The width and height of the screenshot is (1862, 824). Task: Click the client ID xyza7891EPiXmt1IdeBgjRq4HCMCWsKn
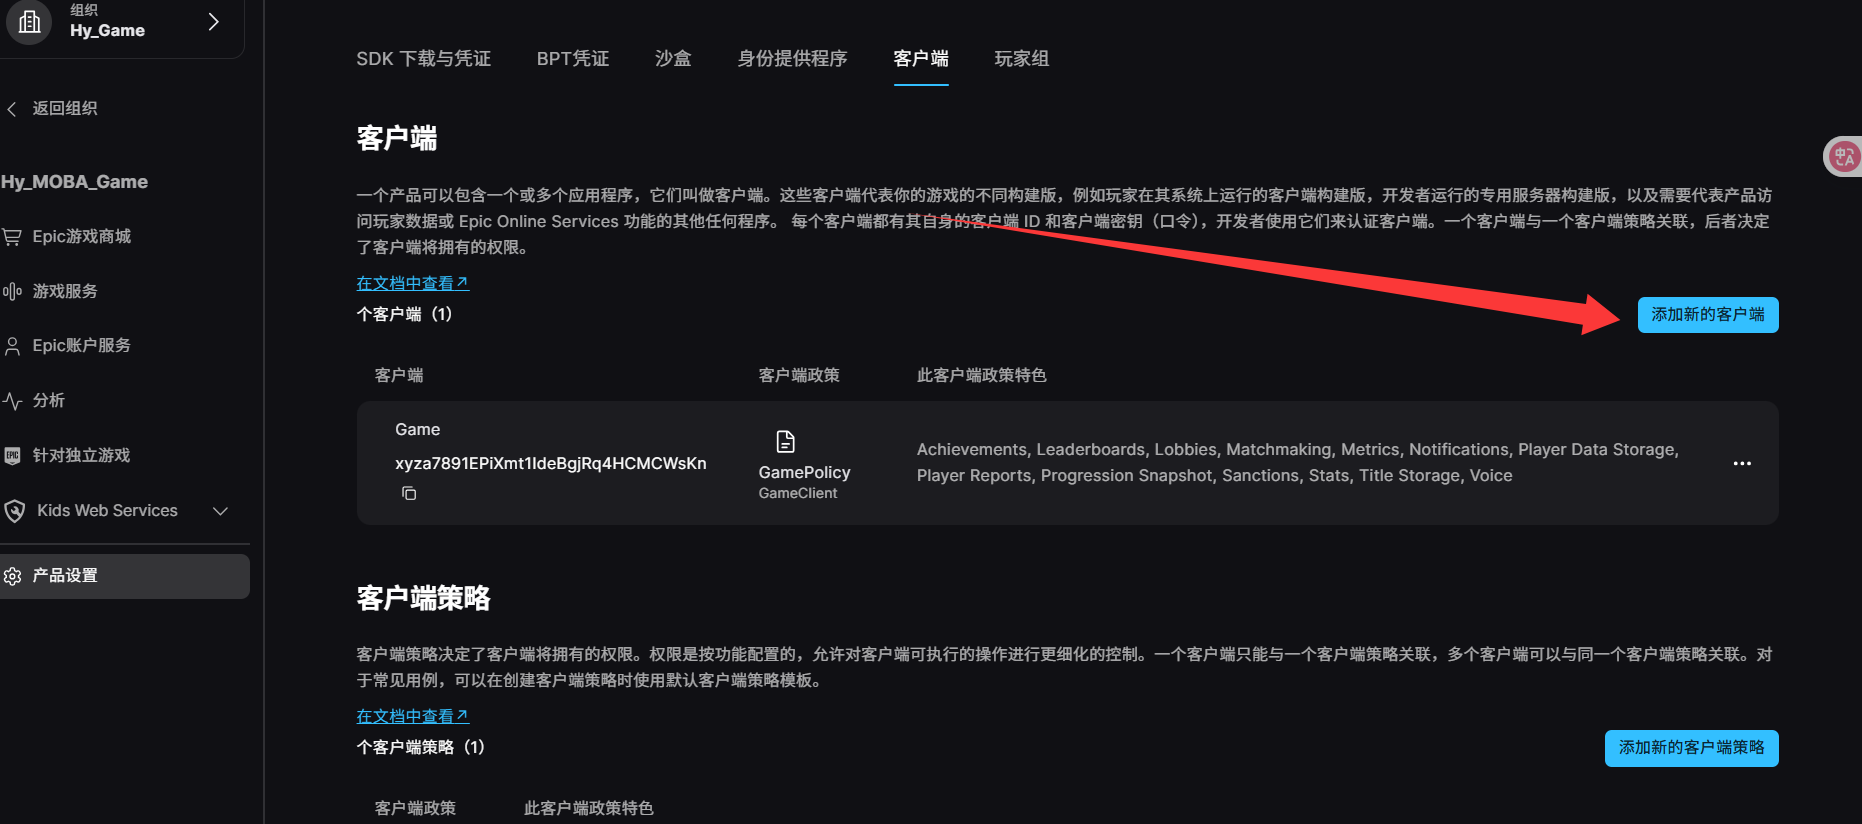pyautogui.click(x=551, y=464)
